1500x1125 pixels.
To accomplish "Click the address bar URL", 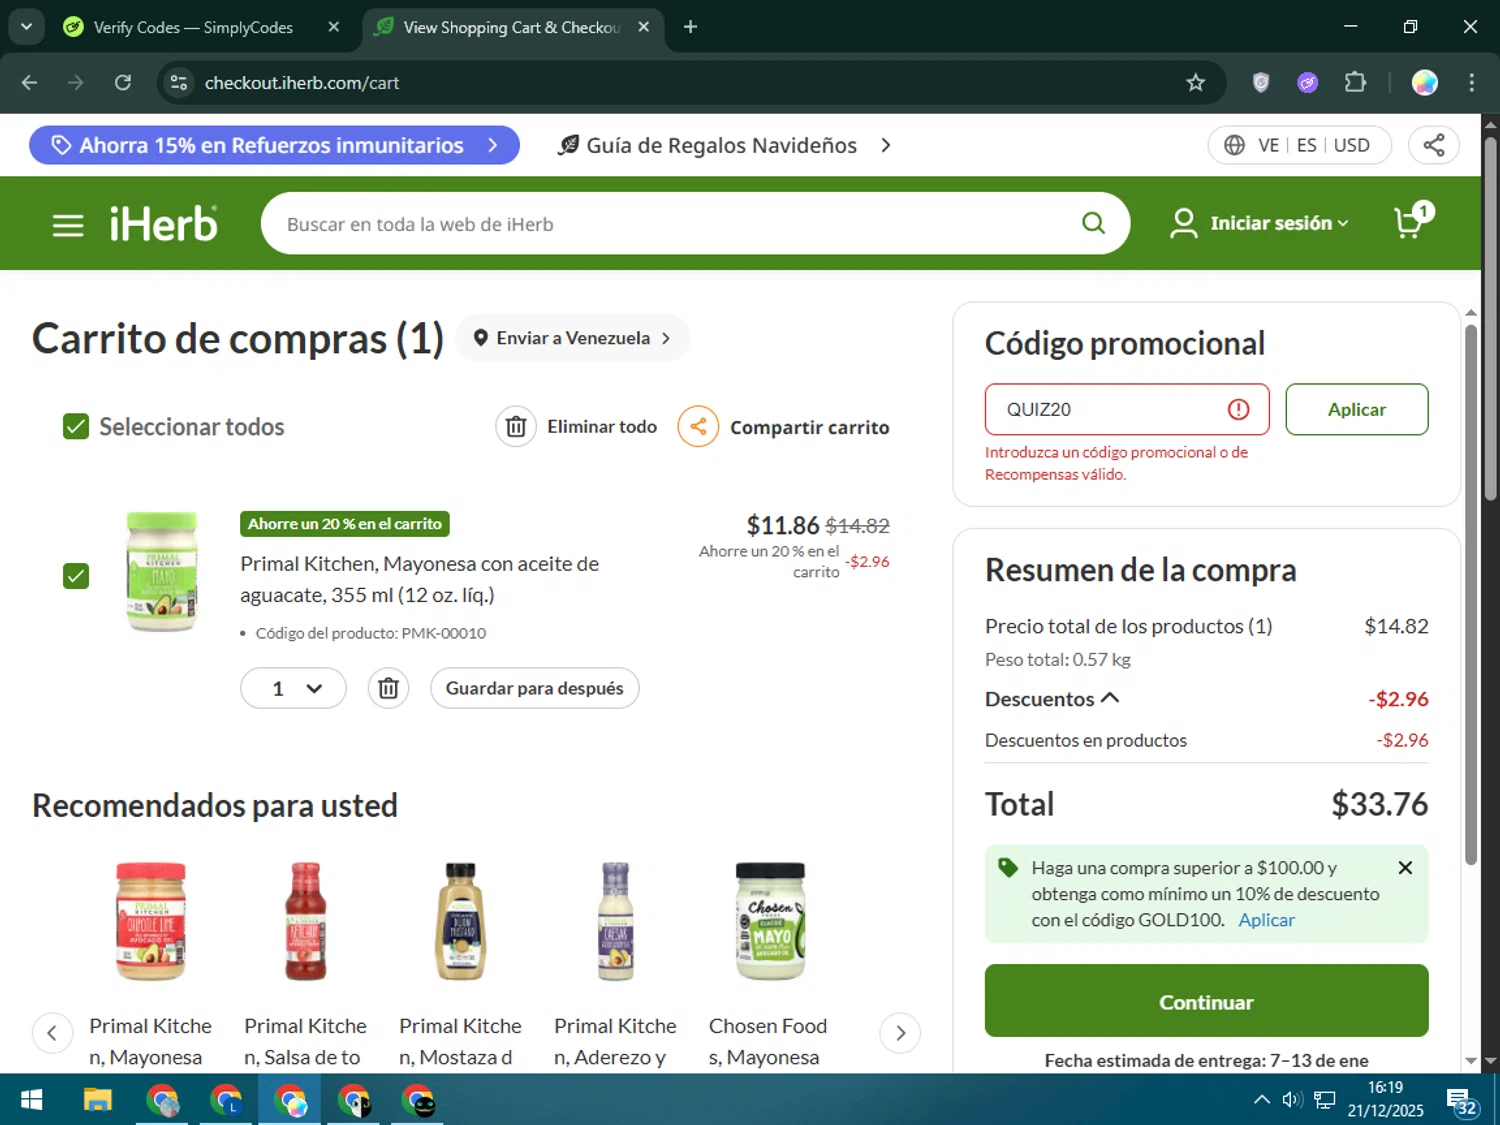I will click(301, 83).
